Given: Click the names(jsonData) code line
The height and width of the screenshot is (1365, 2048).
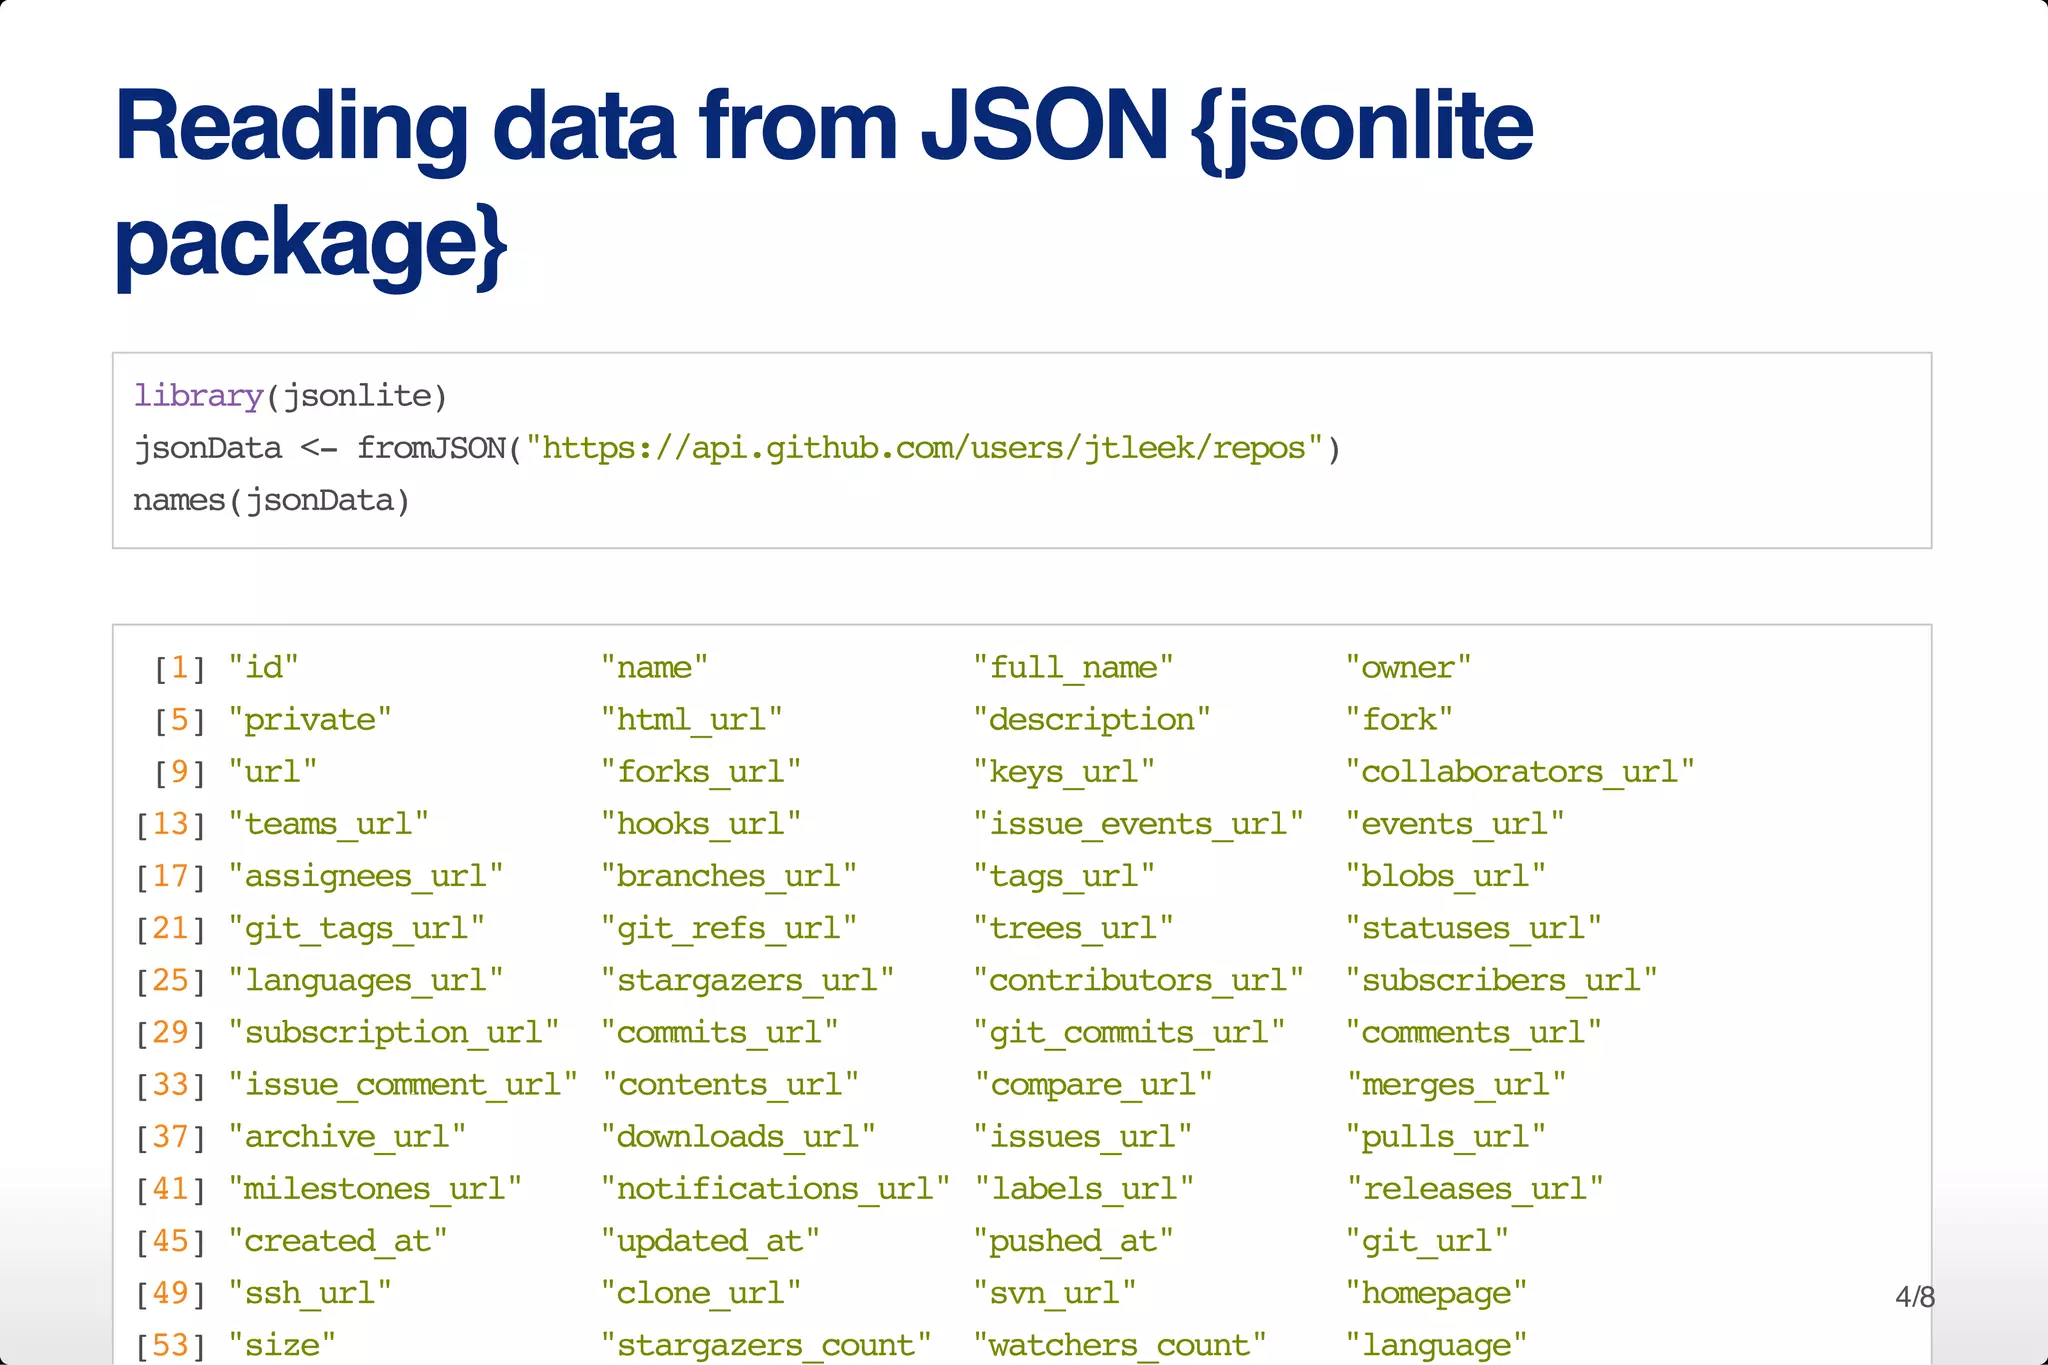Looking at the screenshot, I should [x=272, y=500].
